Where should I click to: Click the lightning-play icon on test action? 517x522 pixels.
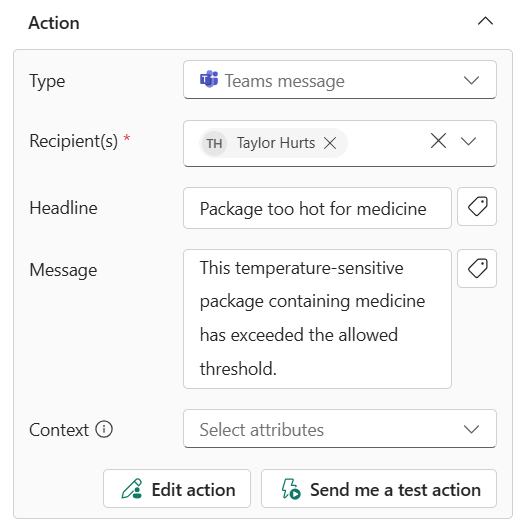pyautogui.click(x=291, y=489)
